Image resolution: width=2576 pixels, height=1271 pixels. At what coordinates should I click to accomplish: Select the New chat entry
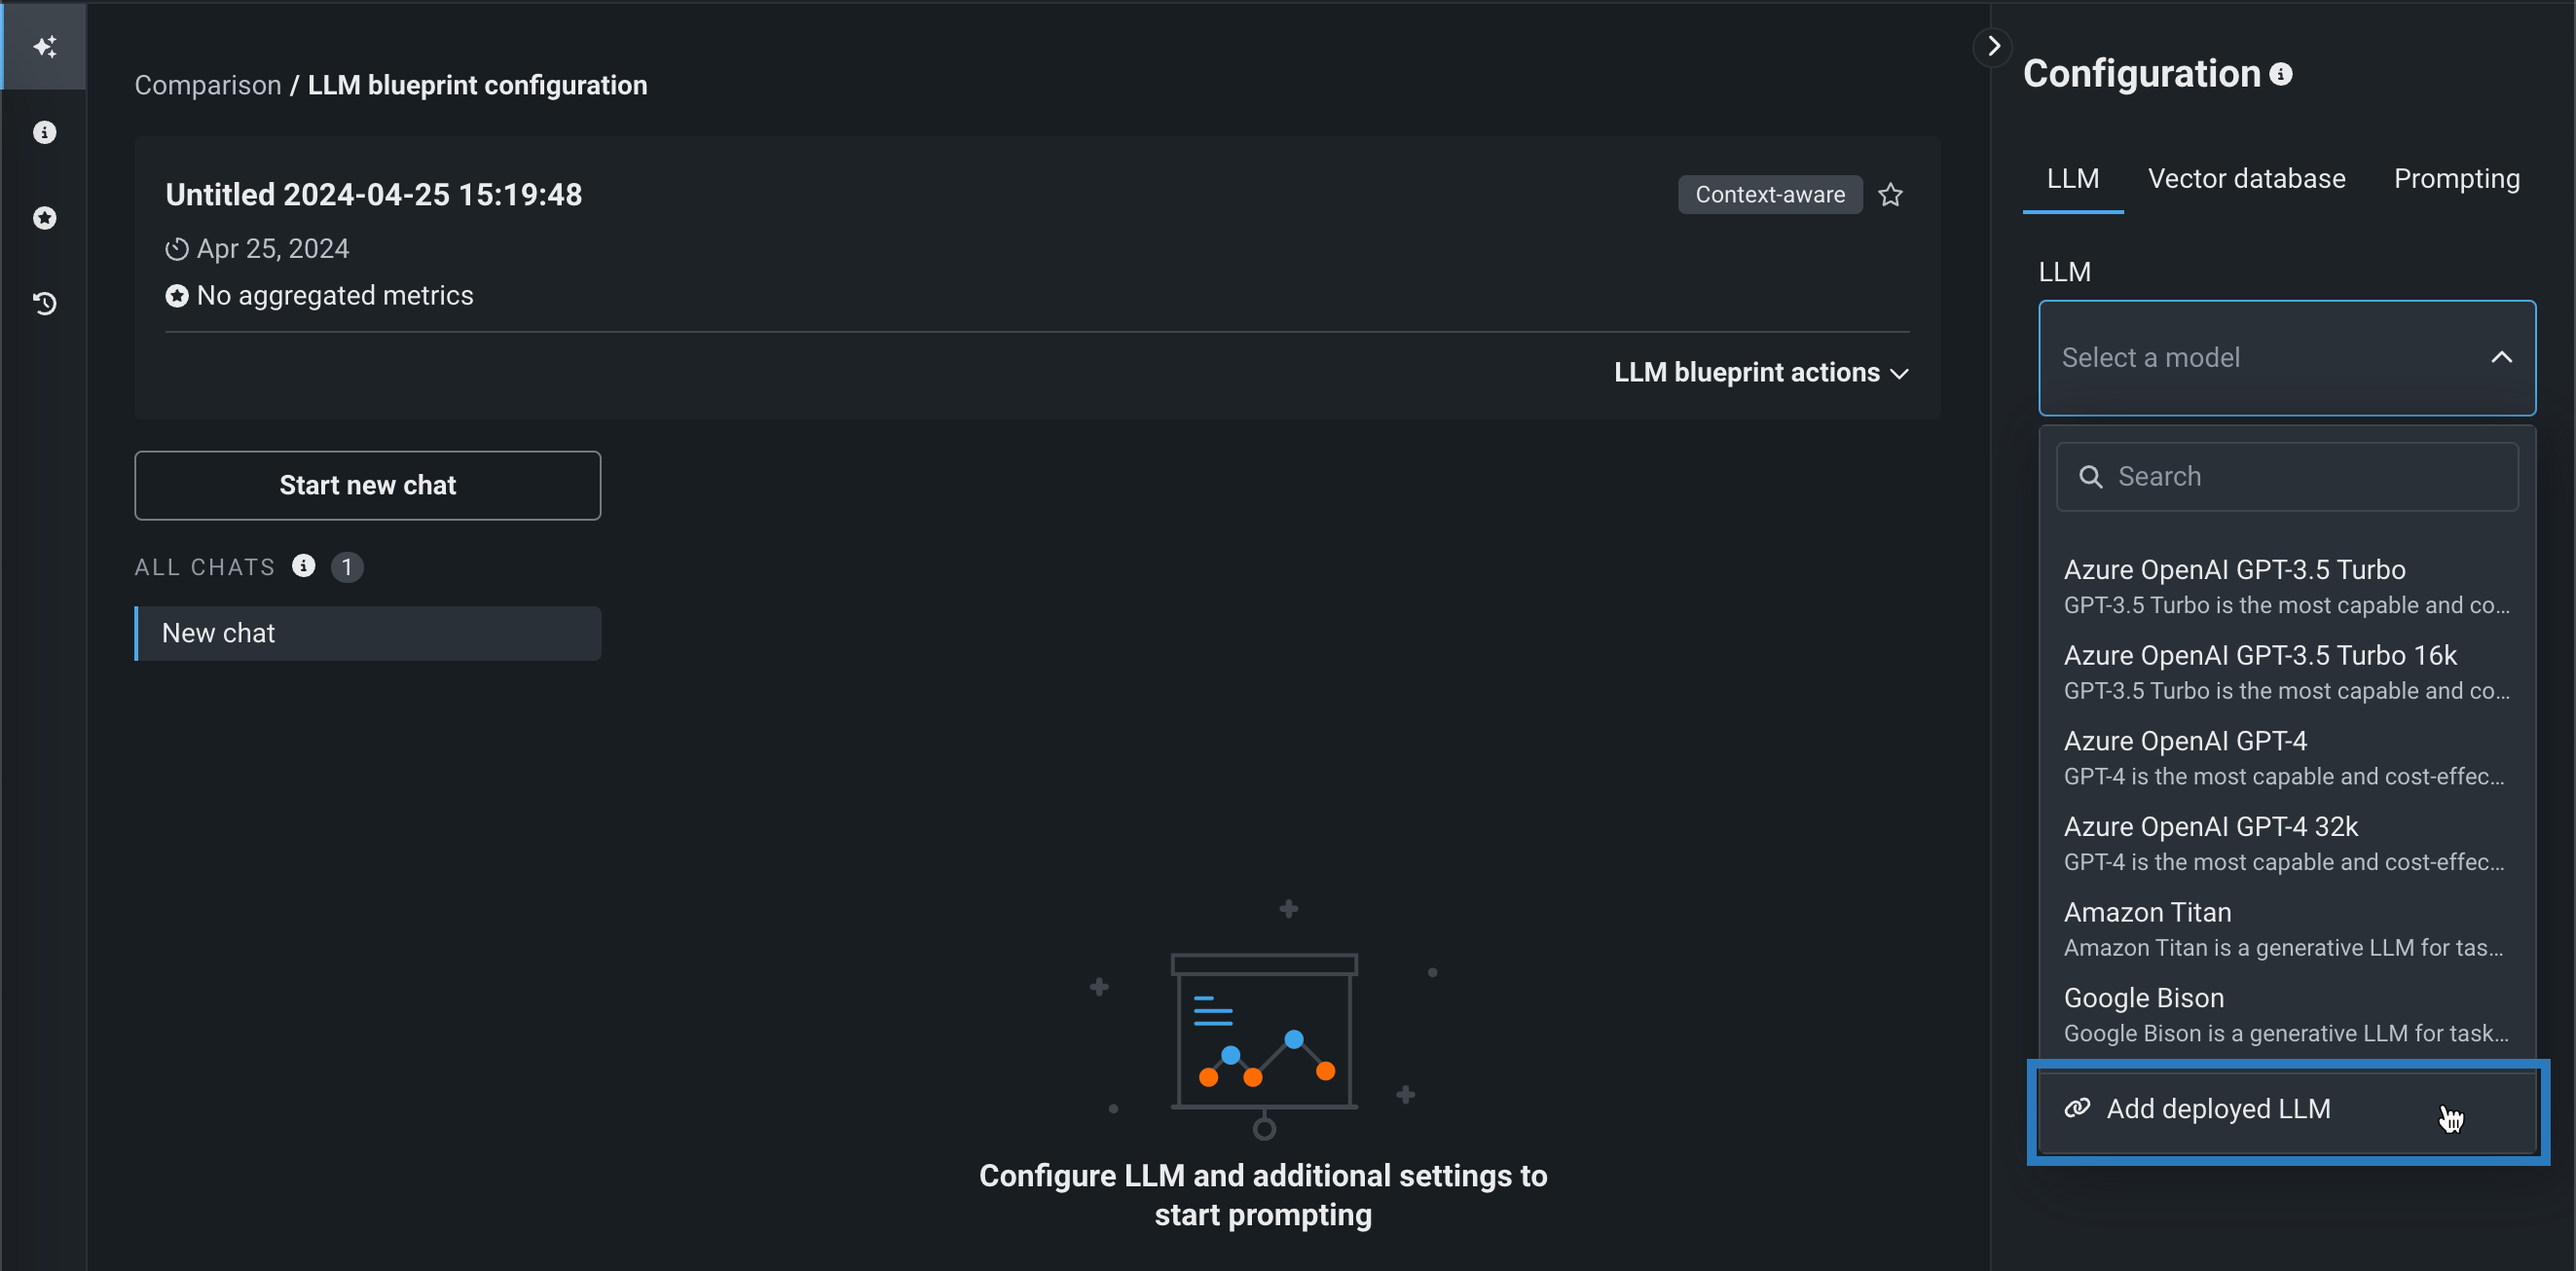368,633
